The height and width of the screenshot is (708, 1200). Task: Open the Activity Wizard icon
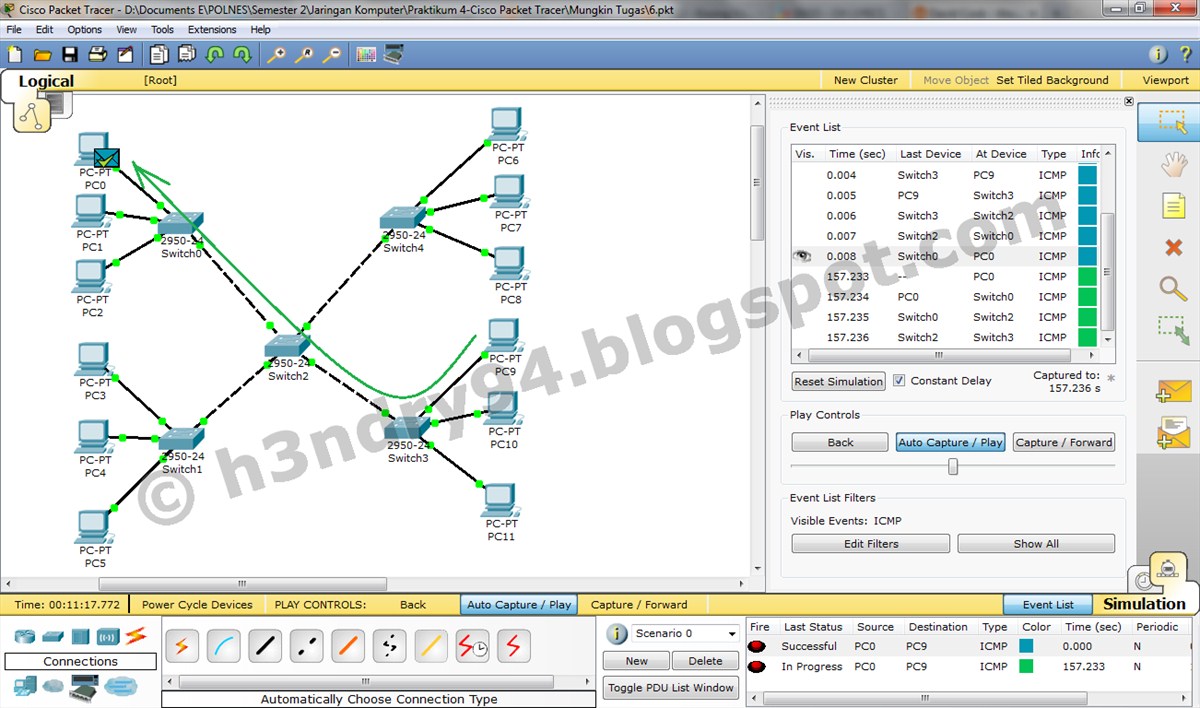click(126, 54)
